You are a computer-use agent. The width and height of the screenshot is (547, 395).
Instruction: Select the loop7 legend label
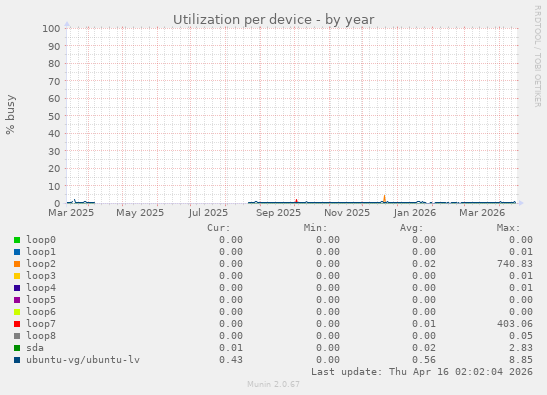pyautogui.click(x=41, y=323)
